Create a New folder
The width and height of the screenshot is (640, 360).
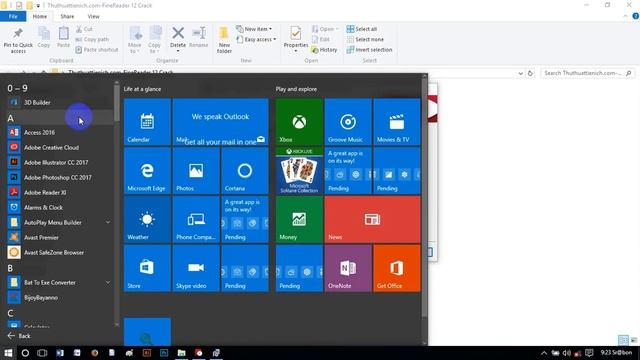(x=224, y=40)
